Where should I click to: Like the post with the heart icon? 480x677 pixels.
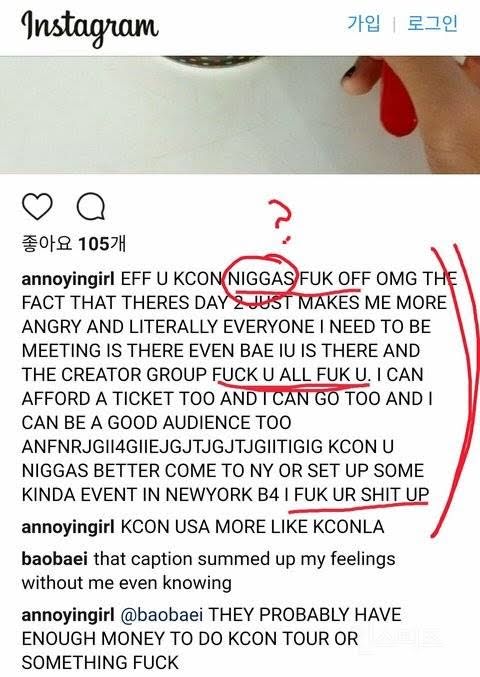point(37,207)
